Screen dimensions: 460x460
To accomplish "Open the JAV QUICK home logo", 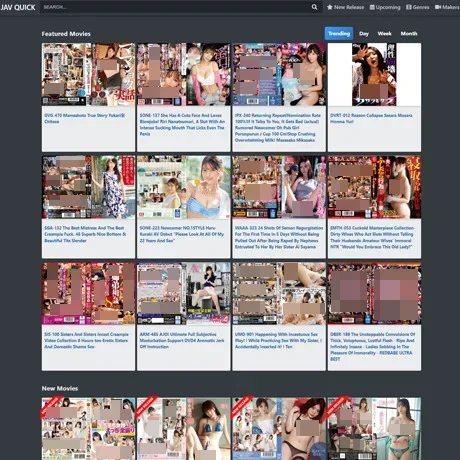I will (18, 7).
